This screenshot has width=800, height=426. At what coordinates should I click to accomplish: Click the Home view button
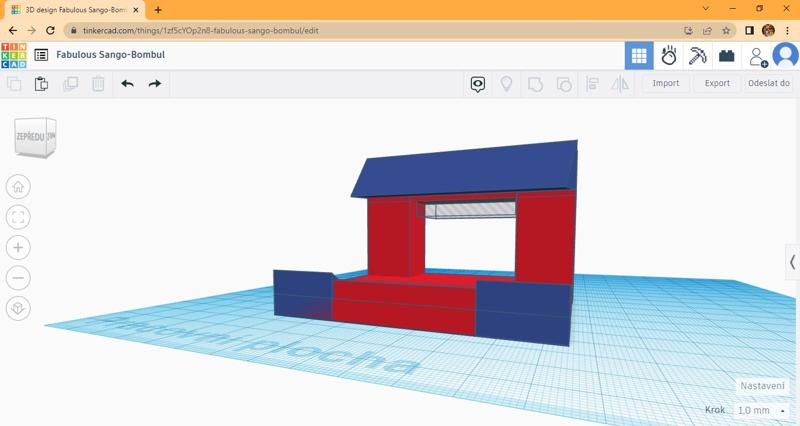point(18,187)
